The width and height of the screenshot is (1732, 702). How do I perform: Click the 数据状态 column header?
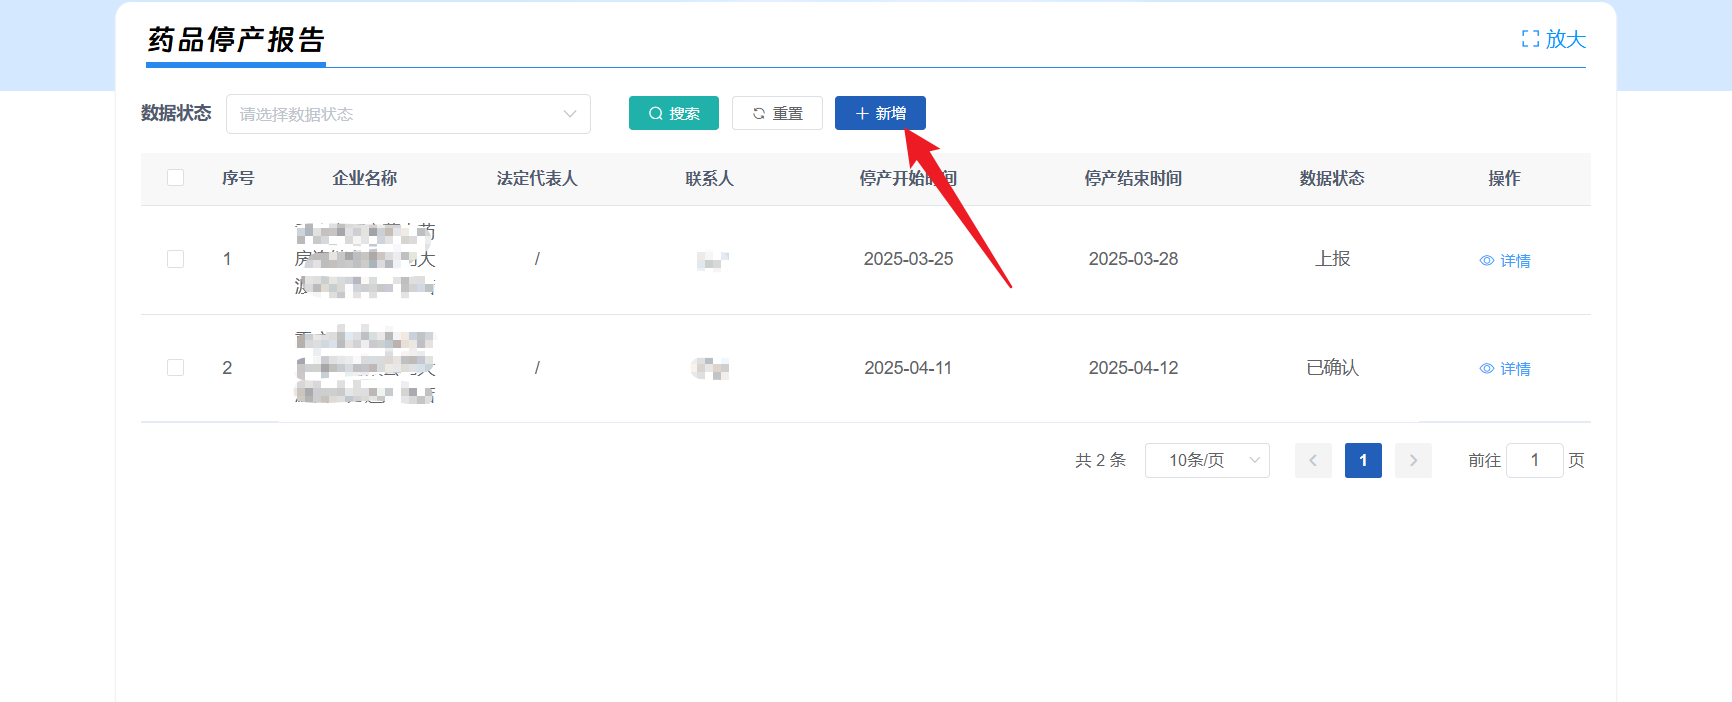click(x=1332, y=178)
